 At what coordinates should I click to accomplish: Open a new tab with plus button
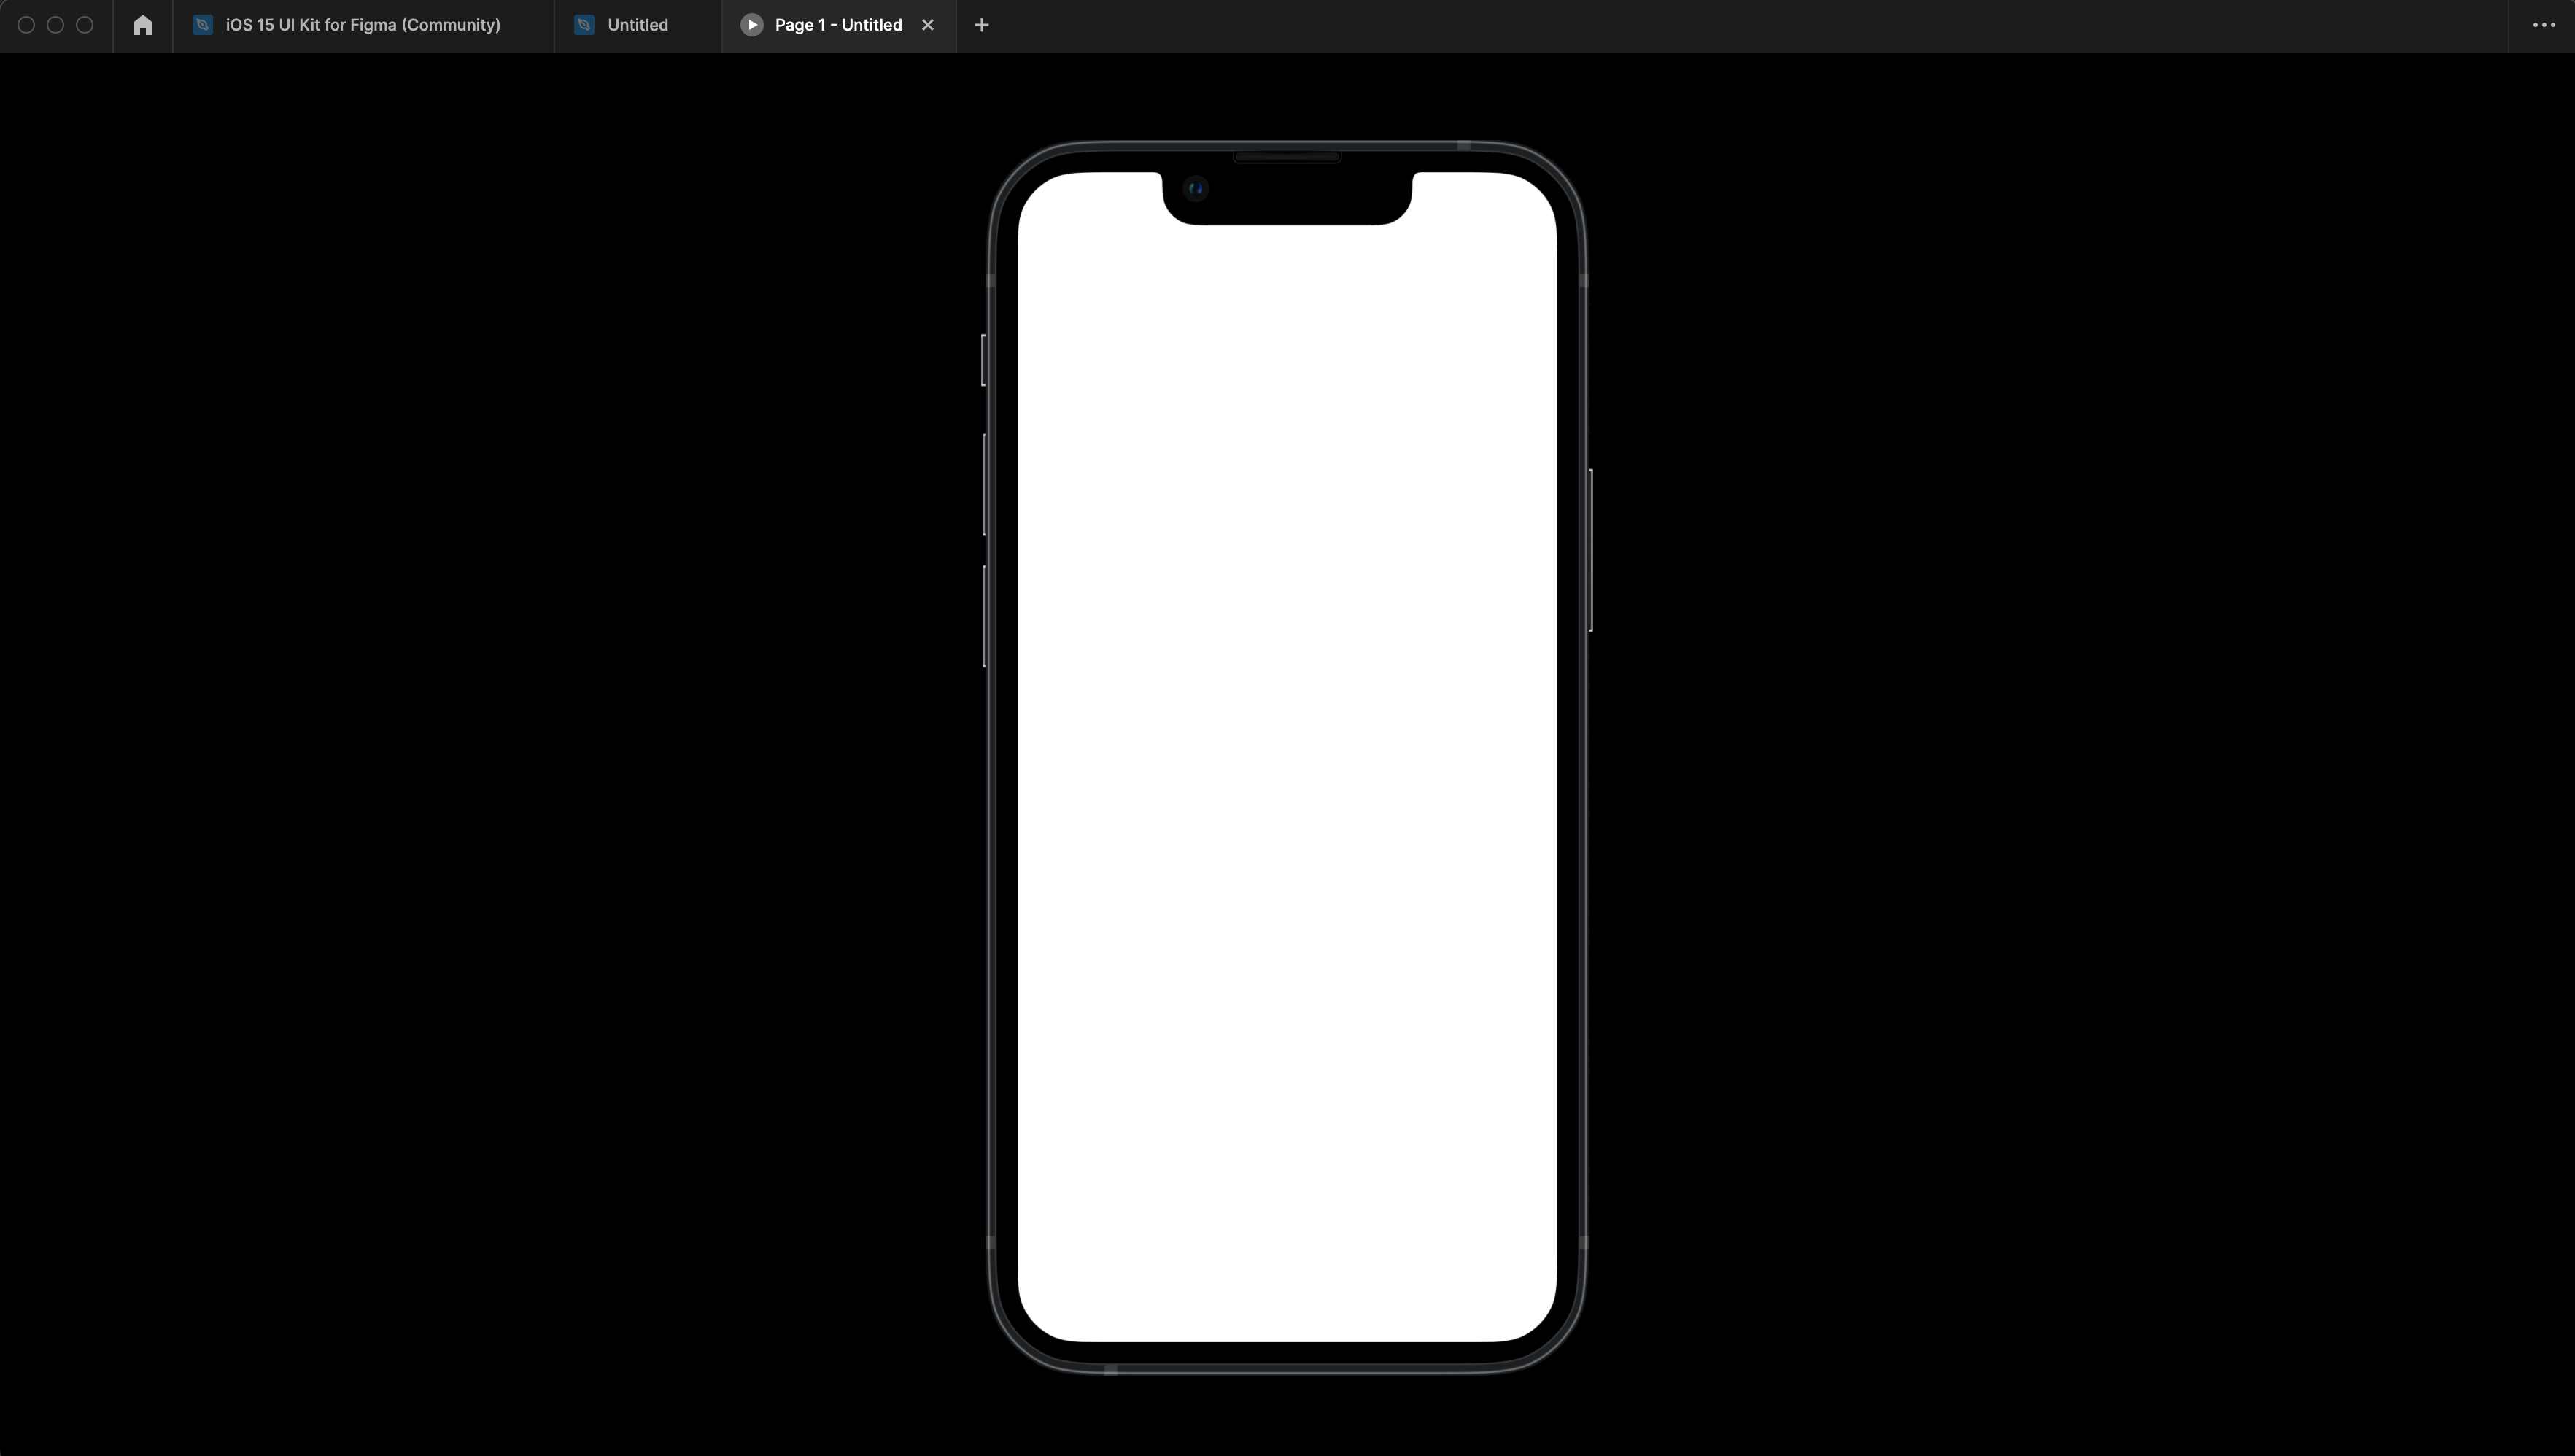point(981,25)
